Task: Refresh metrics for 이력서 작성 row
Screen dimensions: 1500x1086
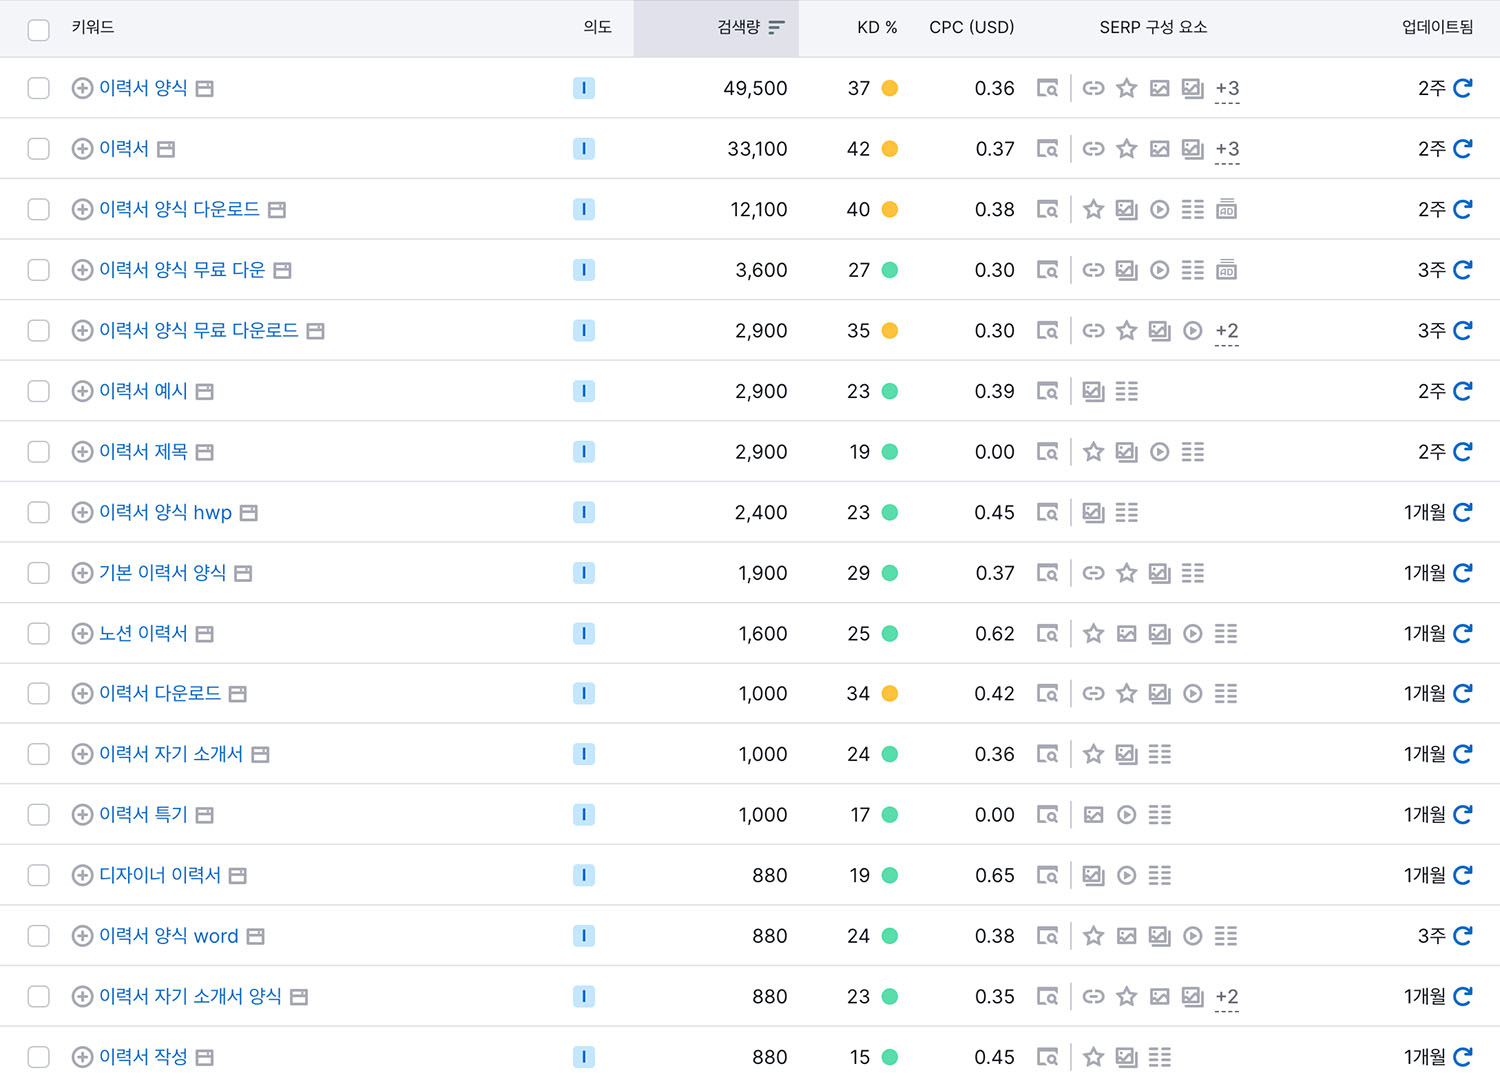Action: click(x=1462, y=1057)
